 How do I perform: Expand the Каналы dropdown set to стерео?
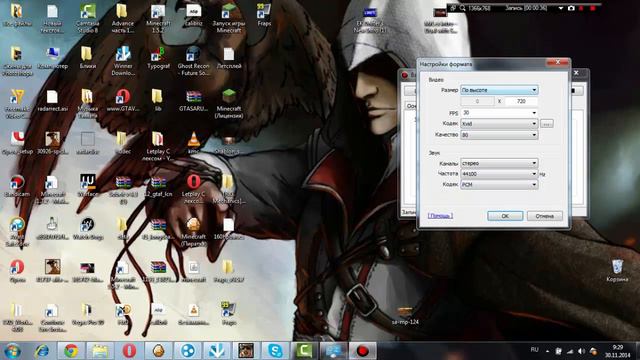[x=499, y=163]
